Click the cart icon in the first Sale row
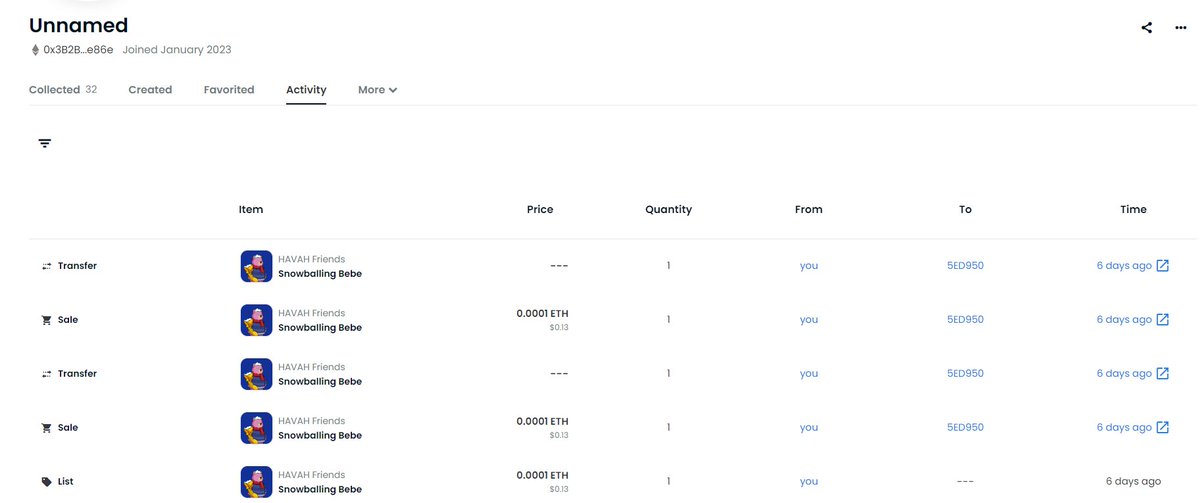The image size is (1200, 503). tap(46, 320)
